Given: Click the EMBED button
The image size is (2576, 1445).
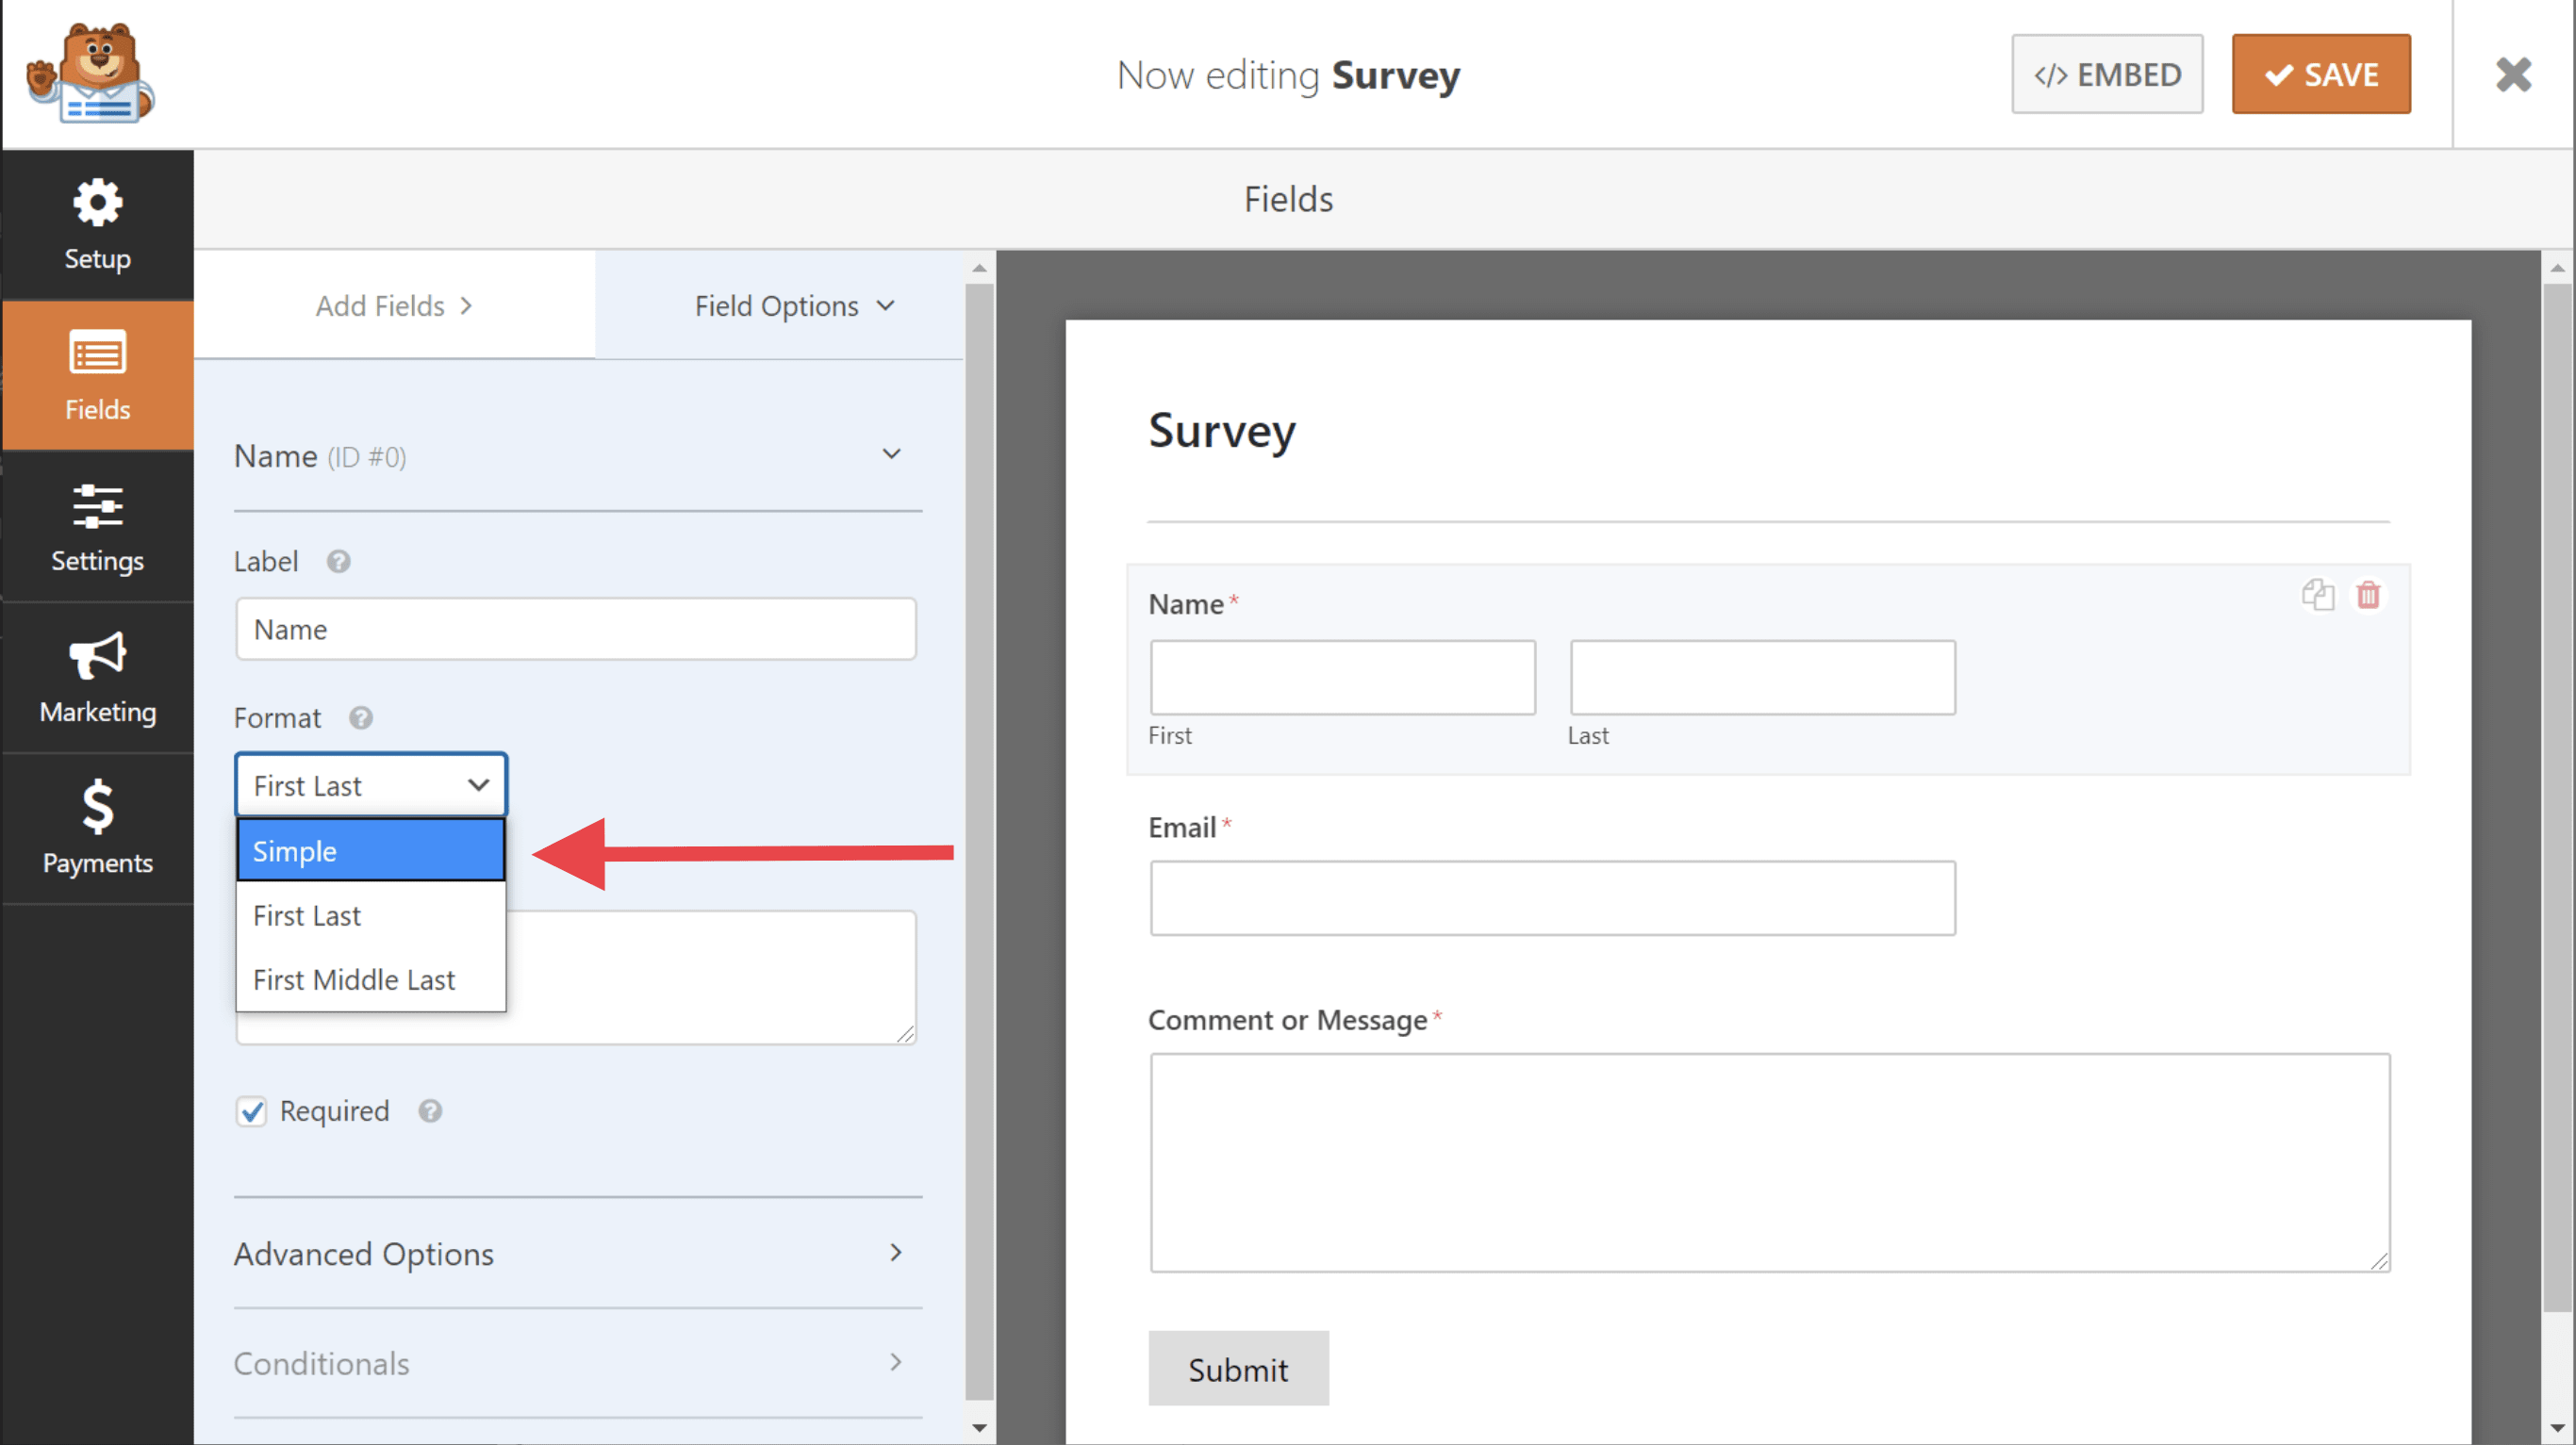Looking at the screenshot, I should click(x=2106, y=75).
